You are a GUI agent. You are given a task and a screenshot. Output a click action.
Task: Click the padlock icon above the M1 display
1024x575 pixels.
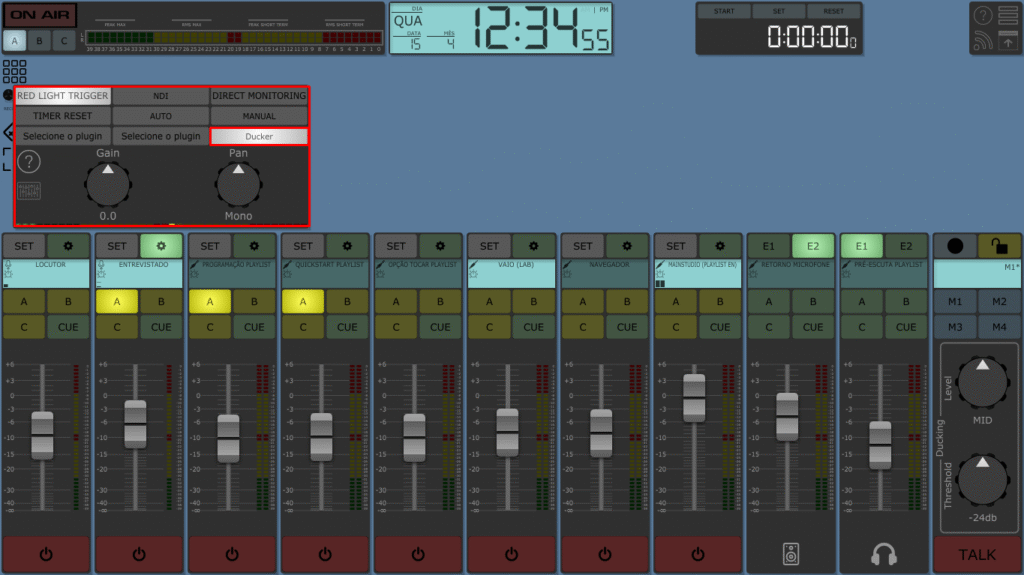[999, 246]
